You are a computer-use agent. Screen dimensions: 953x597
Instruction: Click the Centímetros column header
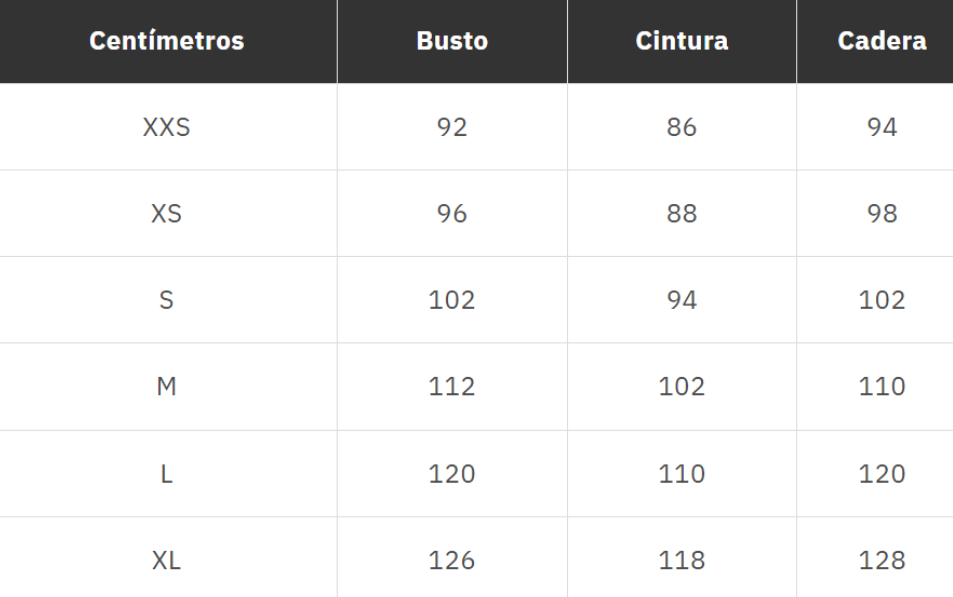167,41
